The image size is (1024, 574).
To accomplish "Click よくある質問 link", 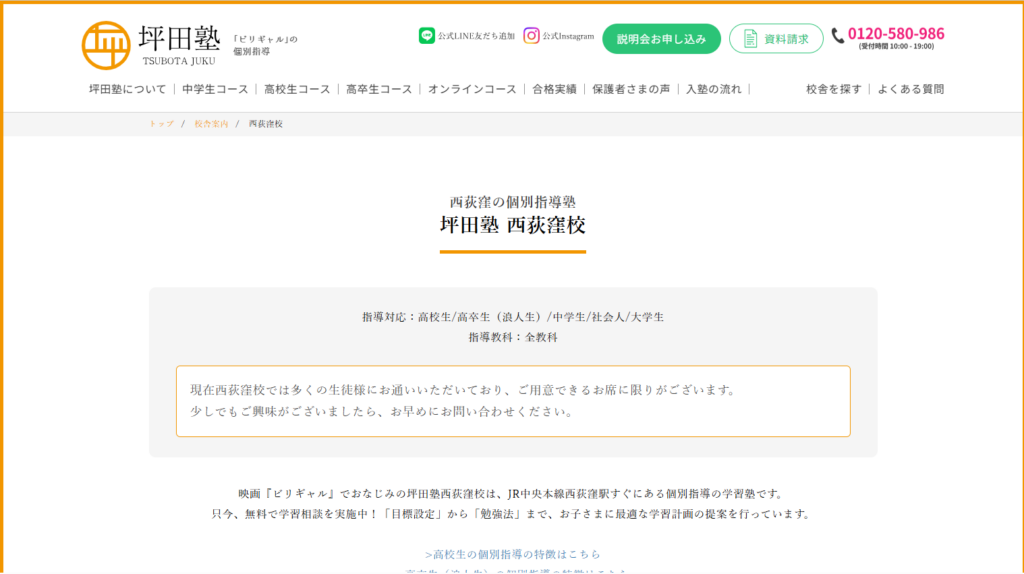I will tap(911, 89).
